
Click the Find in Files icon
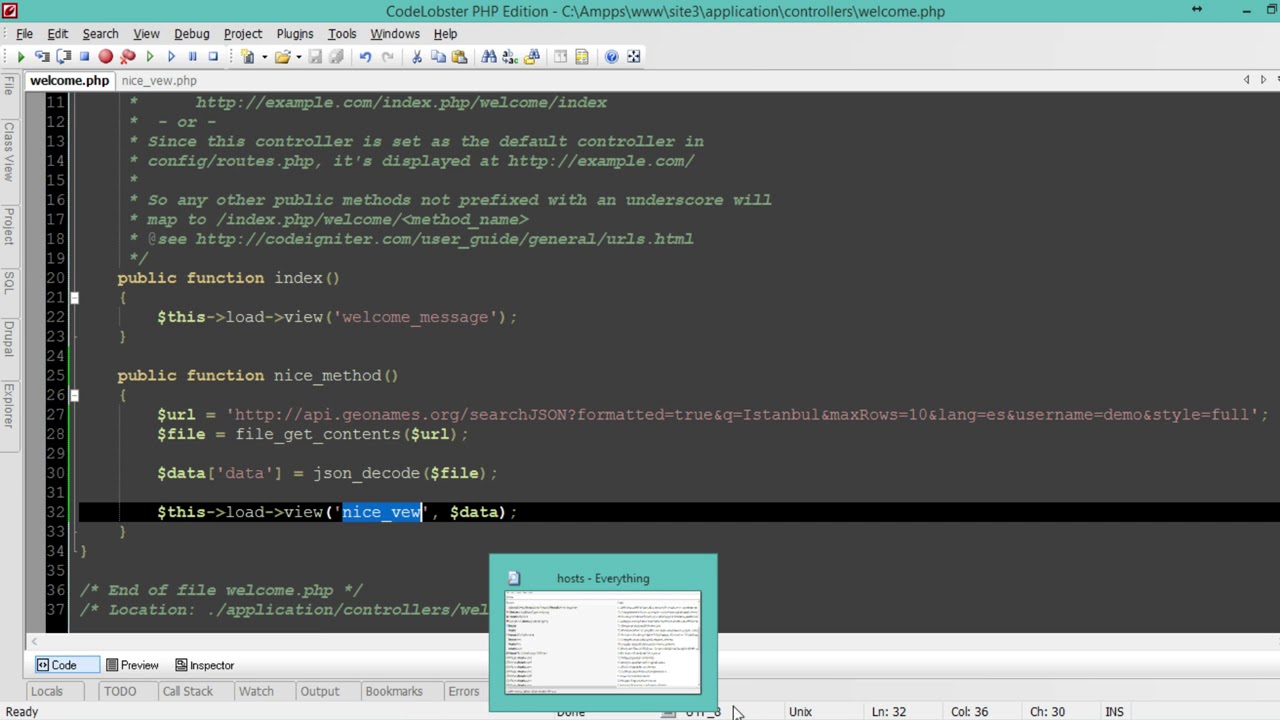[532, 57]
